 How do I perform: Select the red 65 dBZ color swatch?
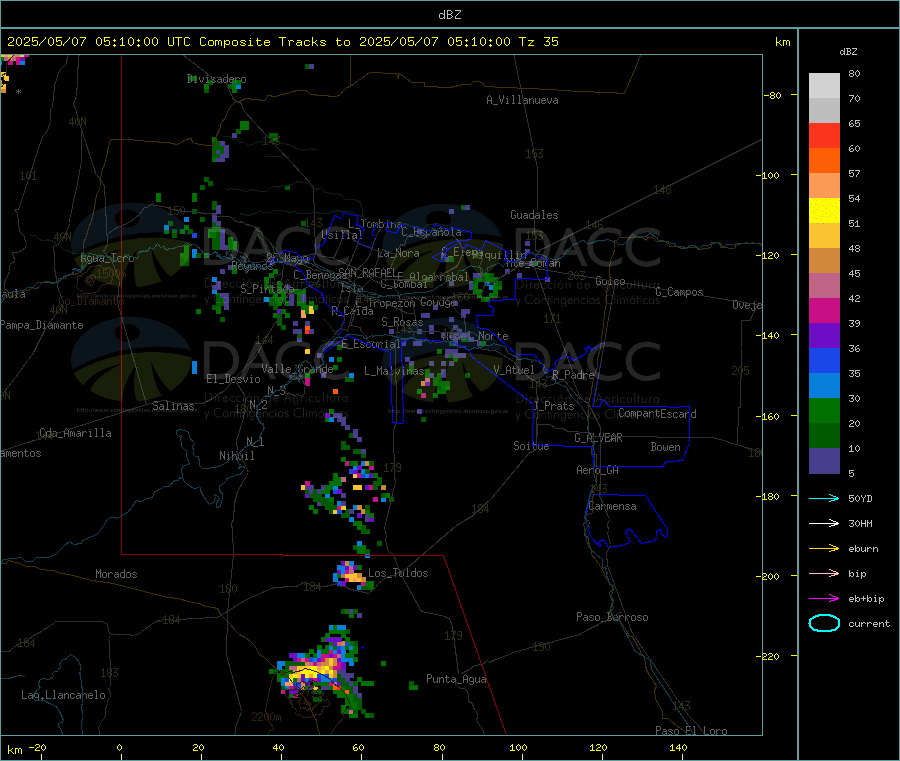tap(824, 135)
